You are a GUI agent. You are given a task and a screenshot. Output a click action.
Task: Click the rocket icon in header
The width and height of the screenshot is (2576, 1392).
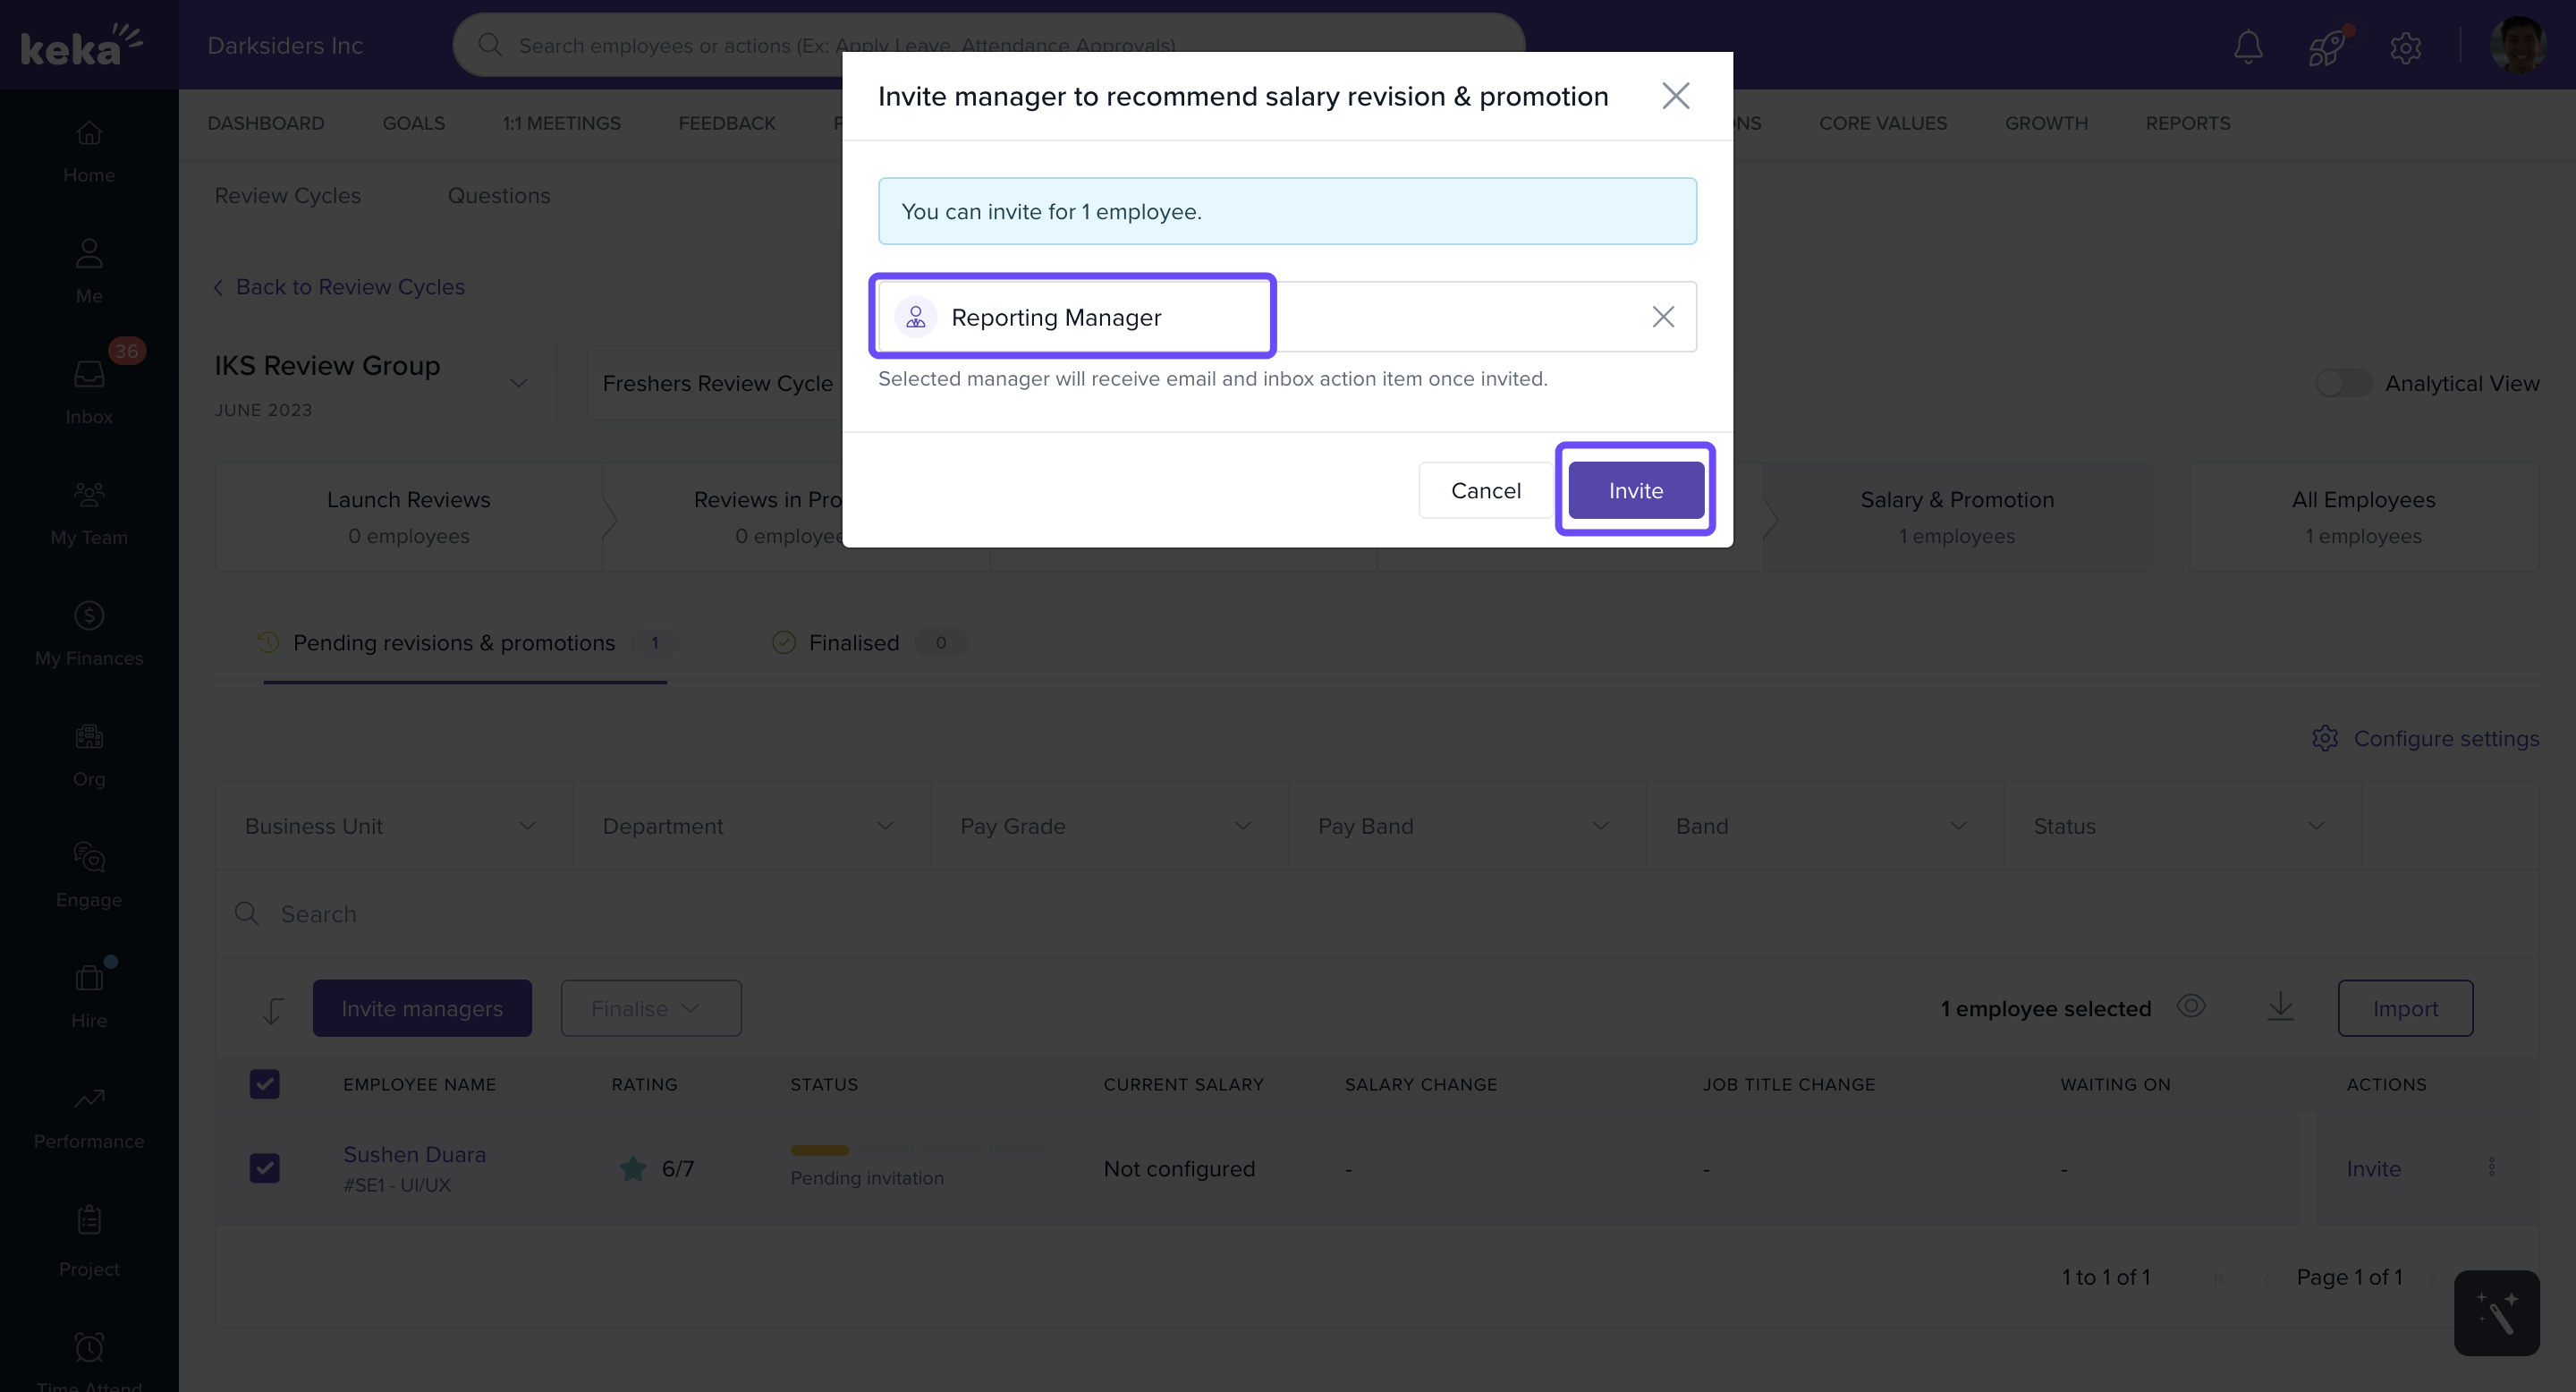point(2326,46)
